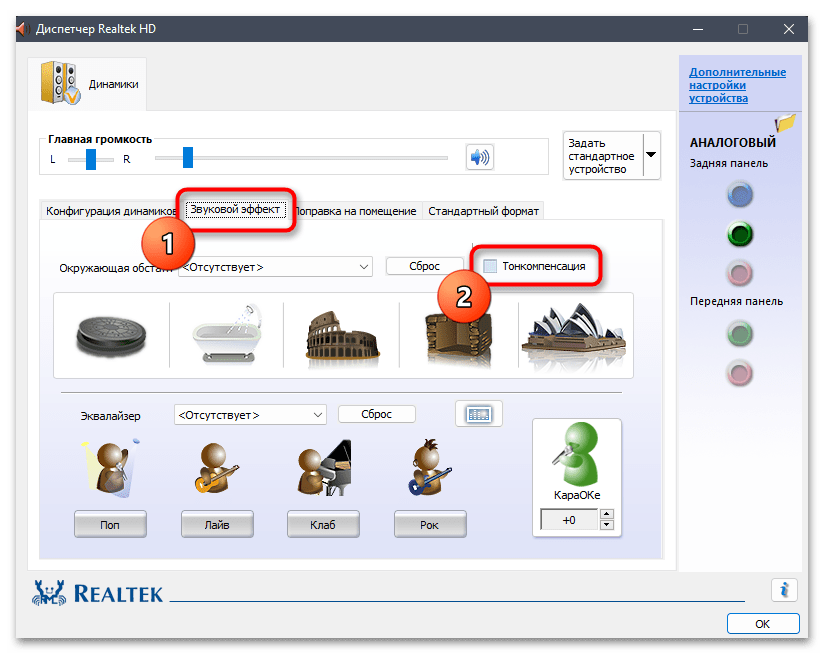
Task: Open the Конфигурация динамиков tab
Action: [110, 211]
